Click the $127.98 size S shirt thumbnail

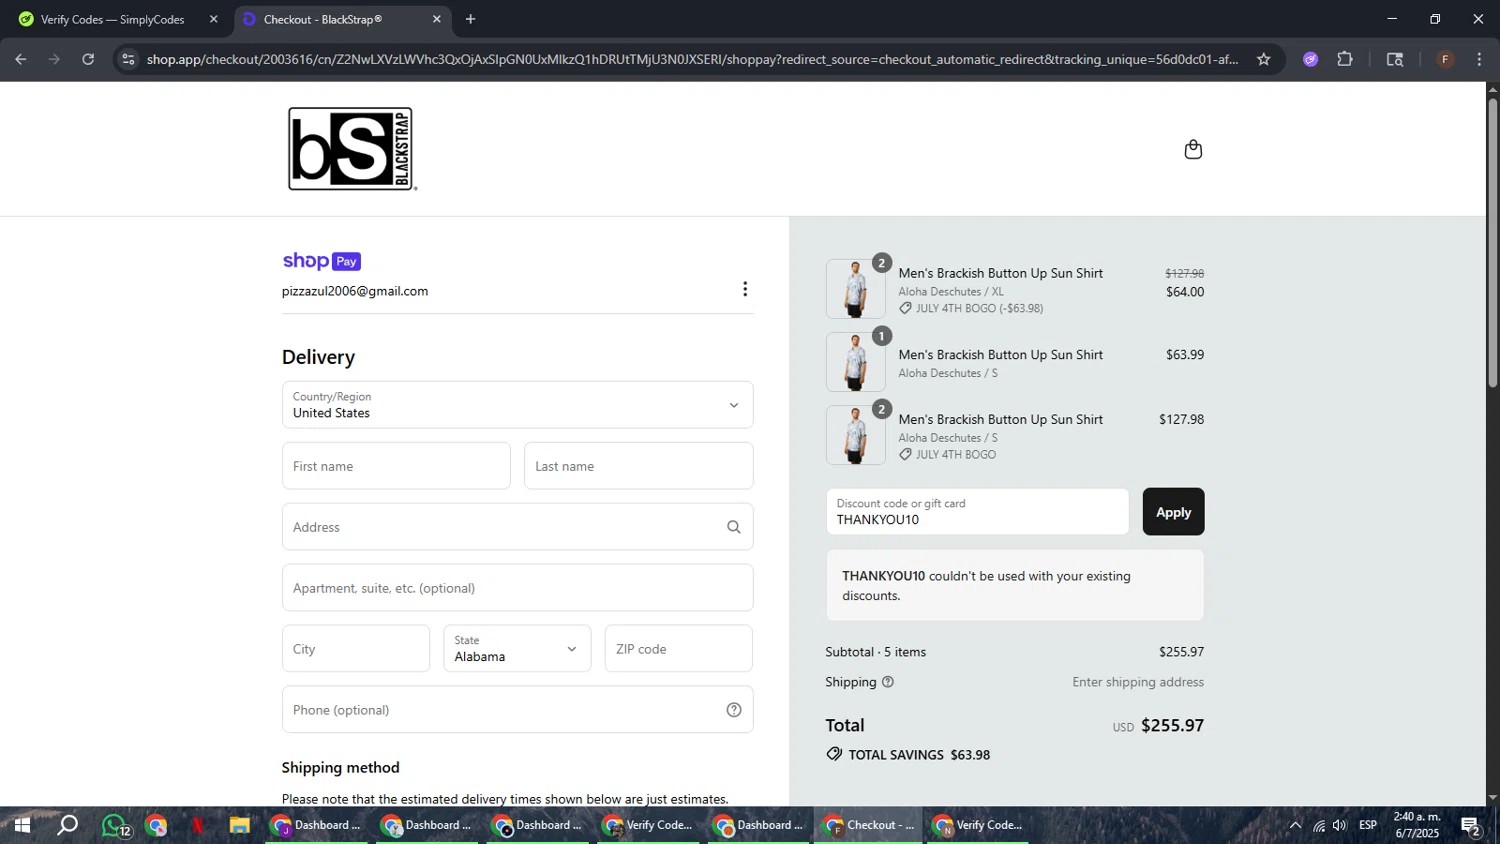(855, 435)
